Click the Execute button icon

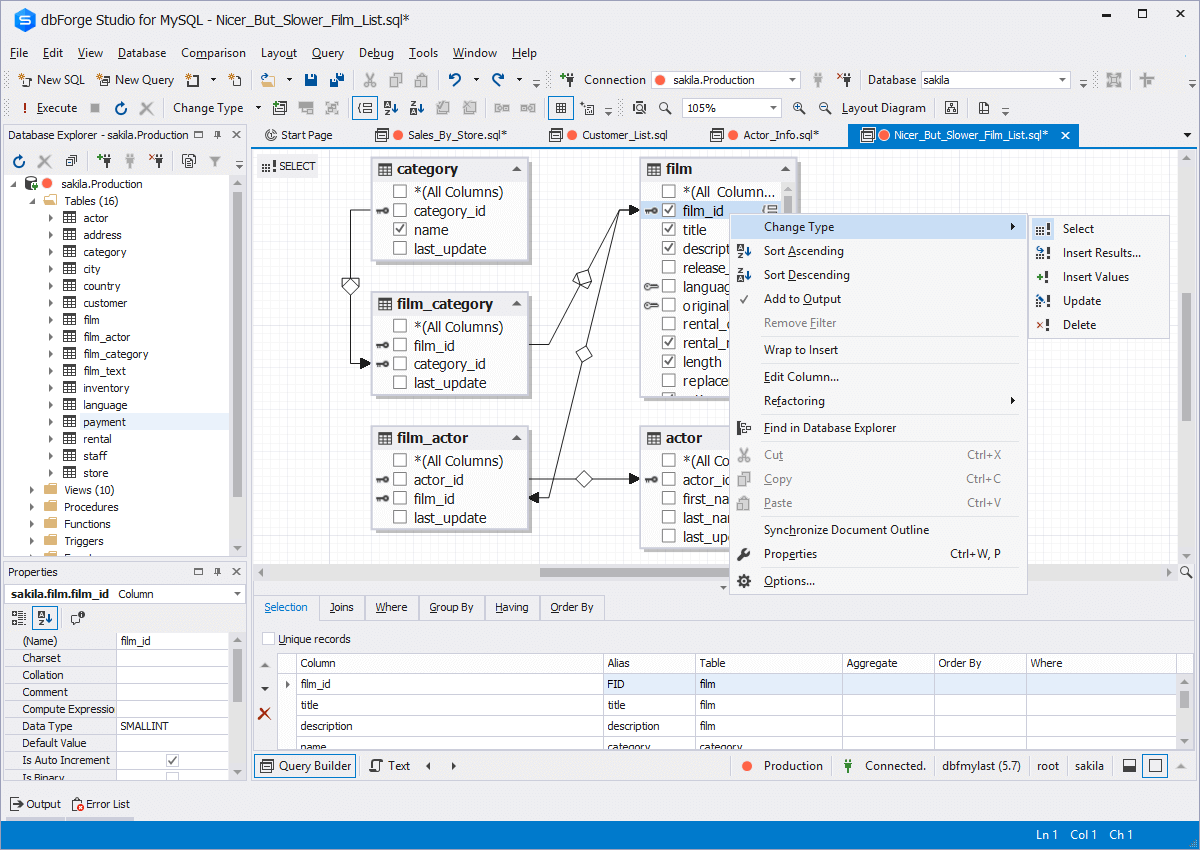[x=23, y=107]
